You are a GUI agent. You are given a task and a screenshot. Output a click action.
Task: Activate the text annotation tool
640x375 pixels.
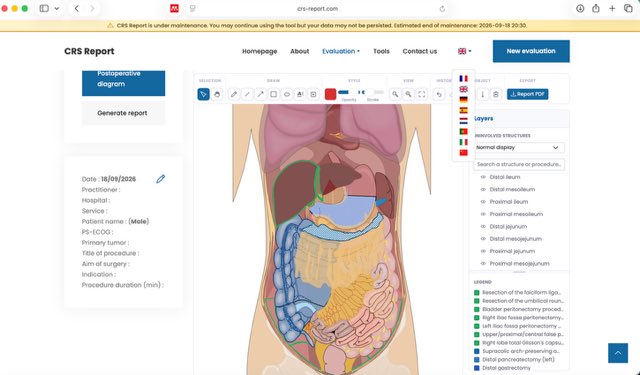pos(300,94)
